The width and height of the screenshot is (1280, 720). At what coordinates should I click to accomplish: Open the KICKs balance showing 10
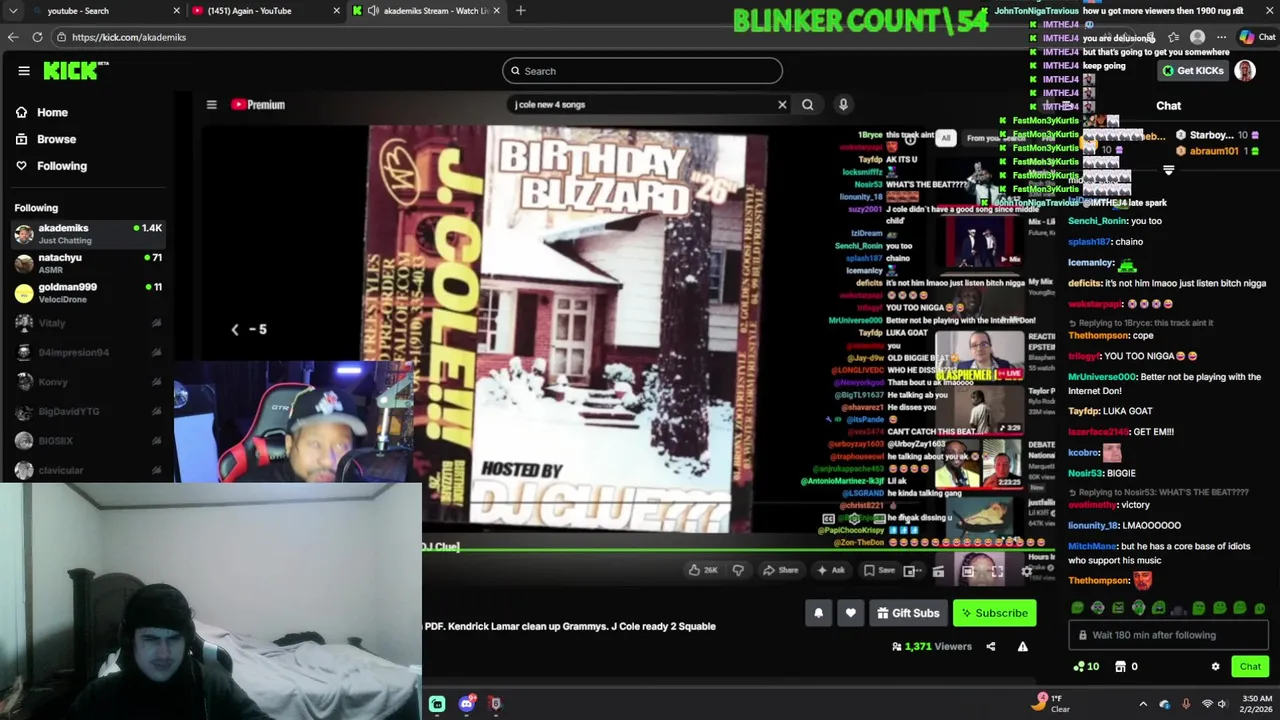click(x=1085, y=667)
